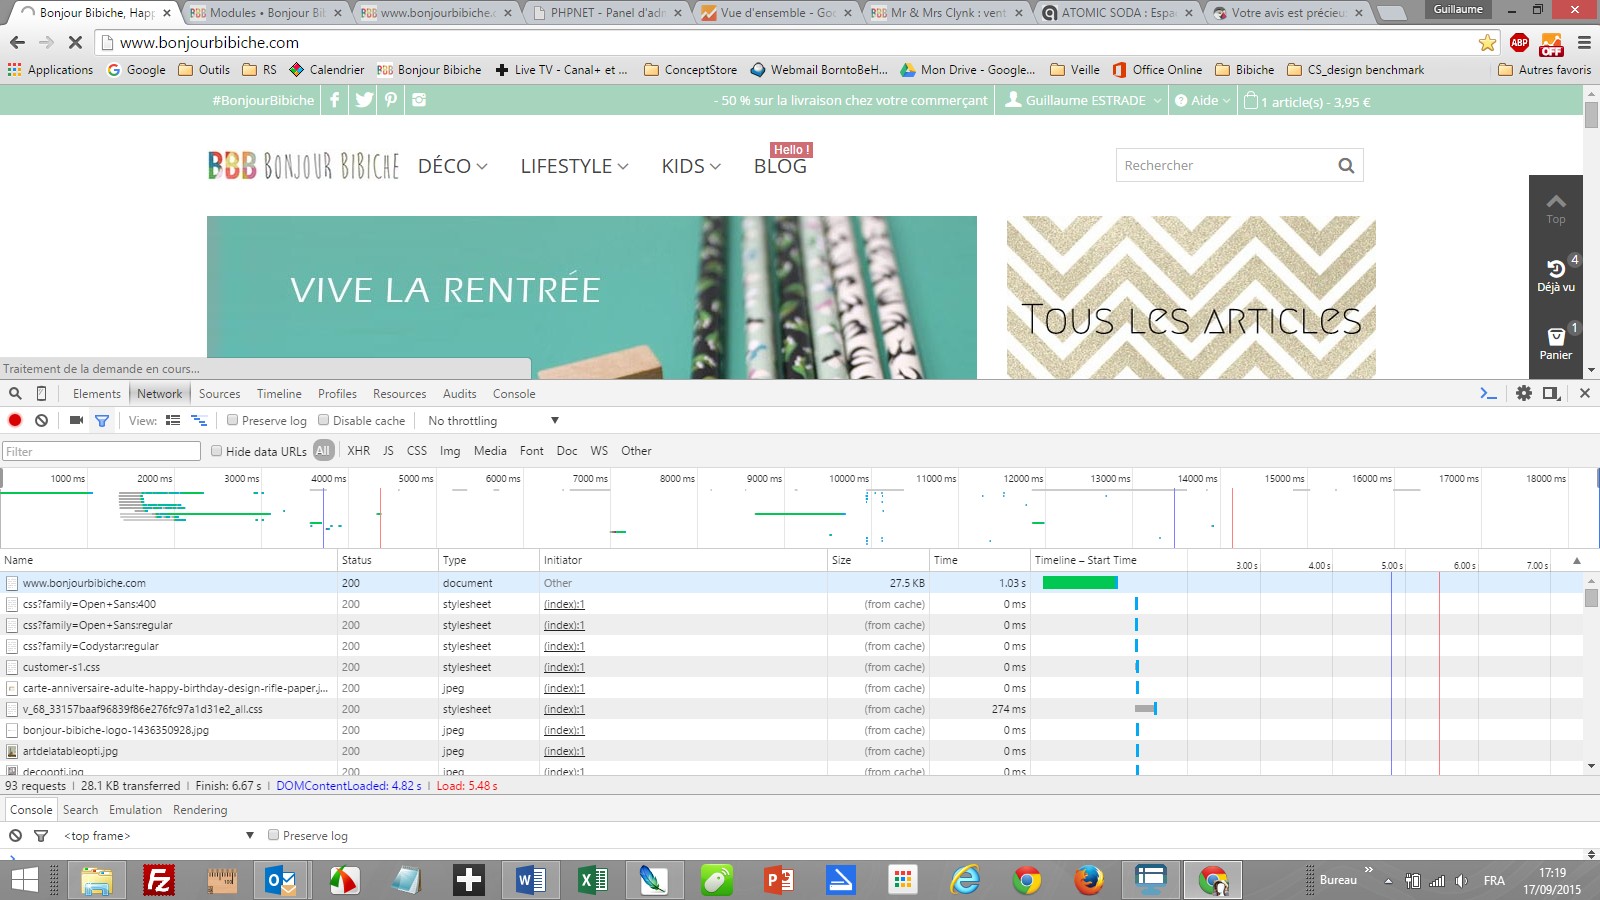Open the Twitter icon in site header
1600x900 pixels.
[364, 100]
